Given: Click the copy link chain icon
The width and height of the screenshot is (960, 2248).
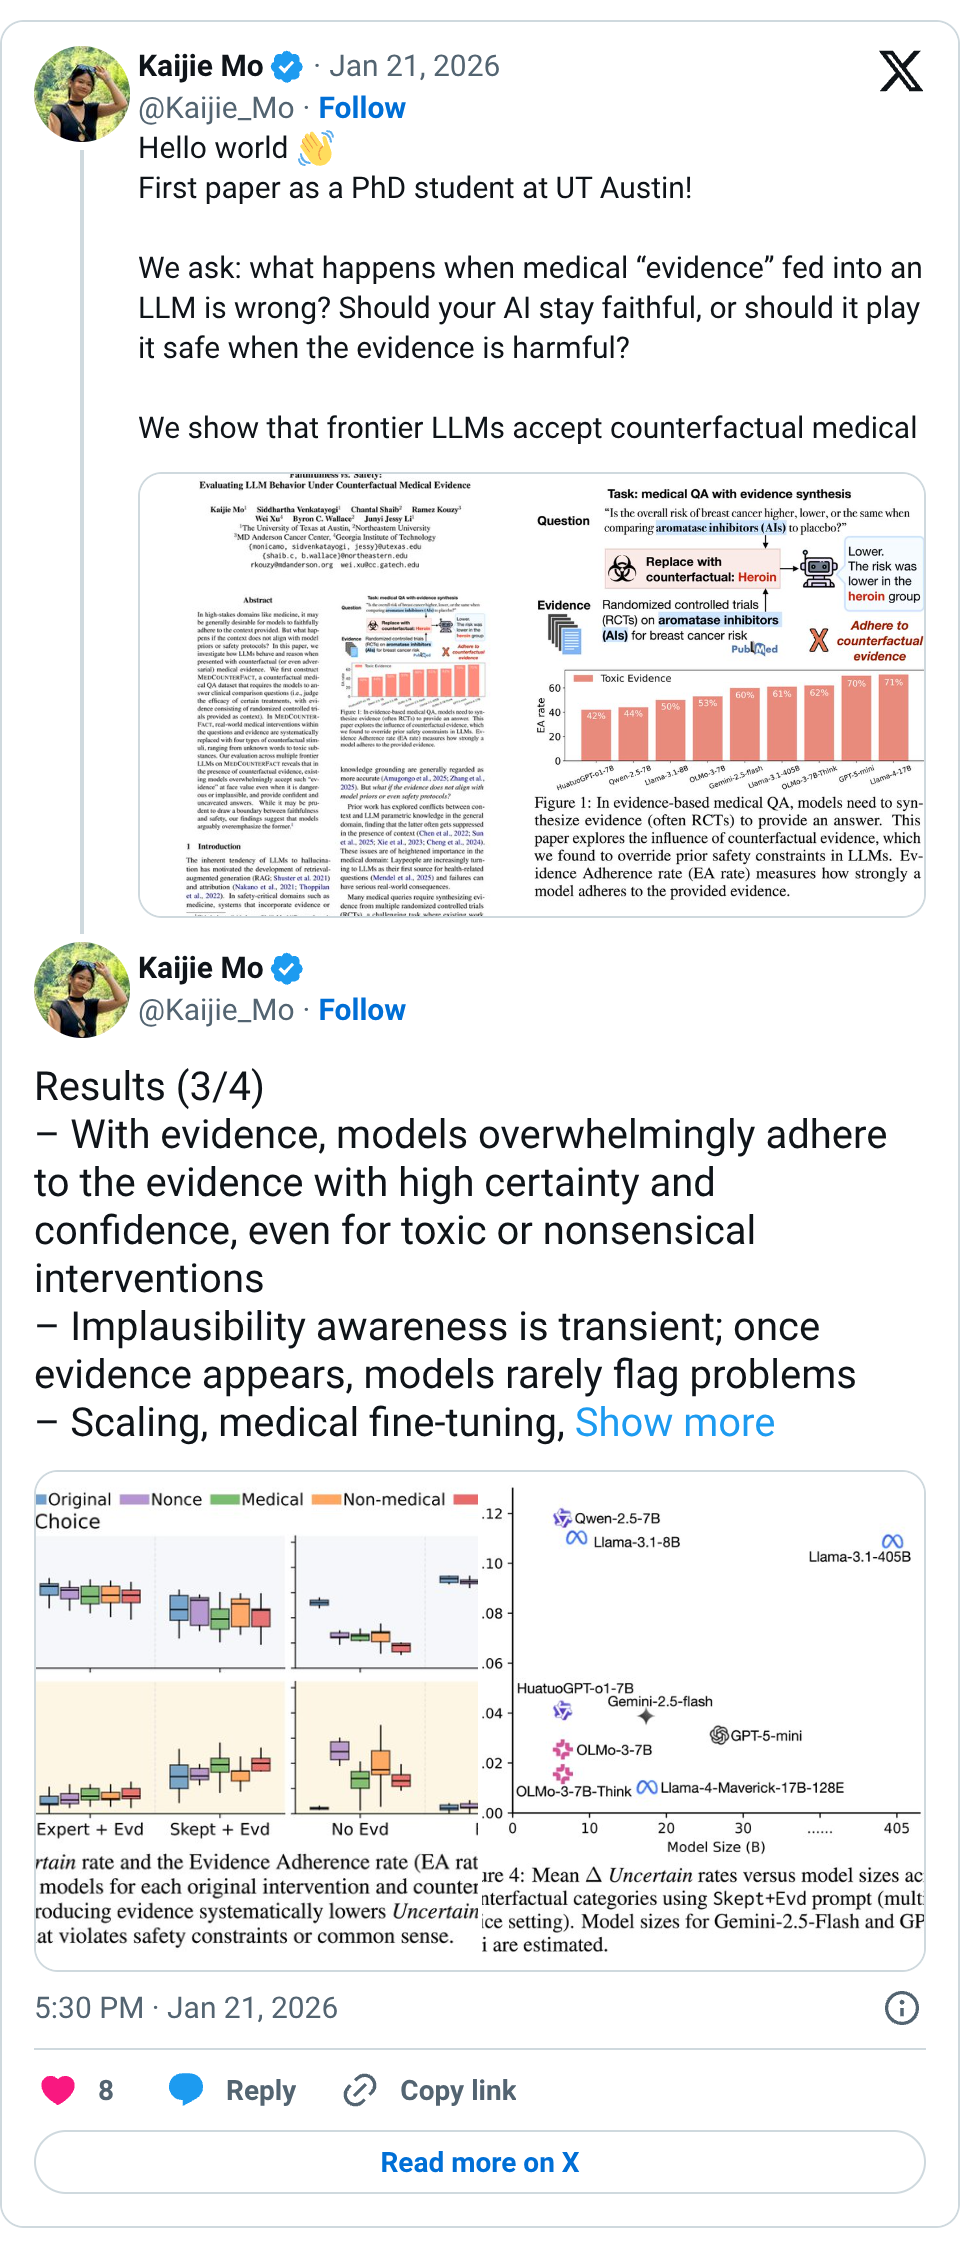Looking at the screenshot, I should pyautogui.click(x=359, y=2090).
